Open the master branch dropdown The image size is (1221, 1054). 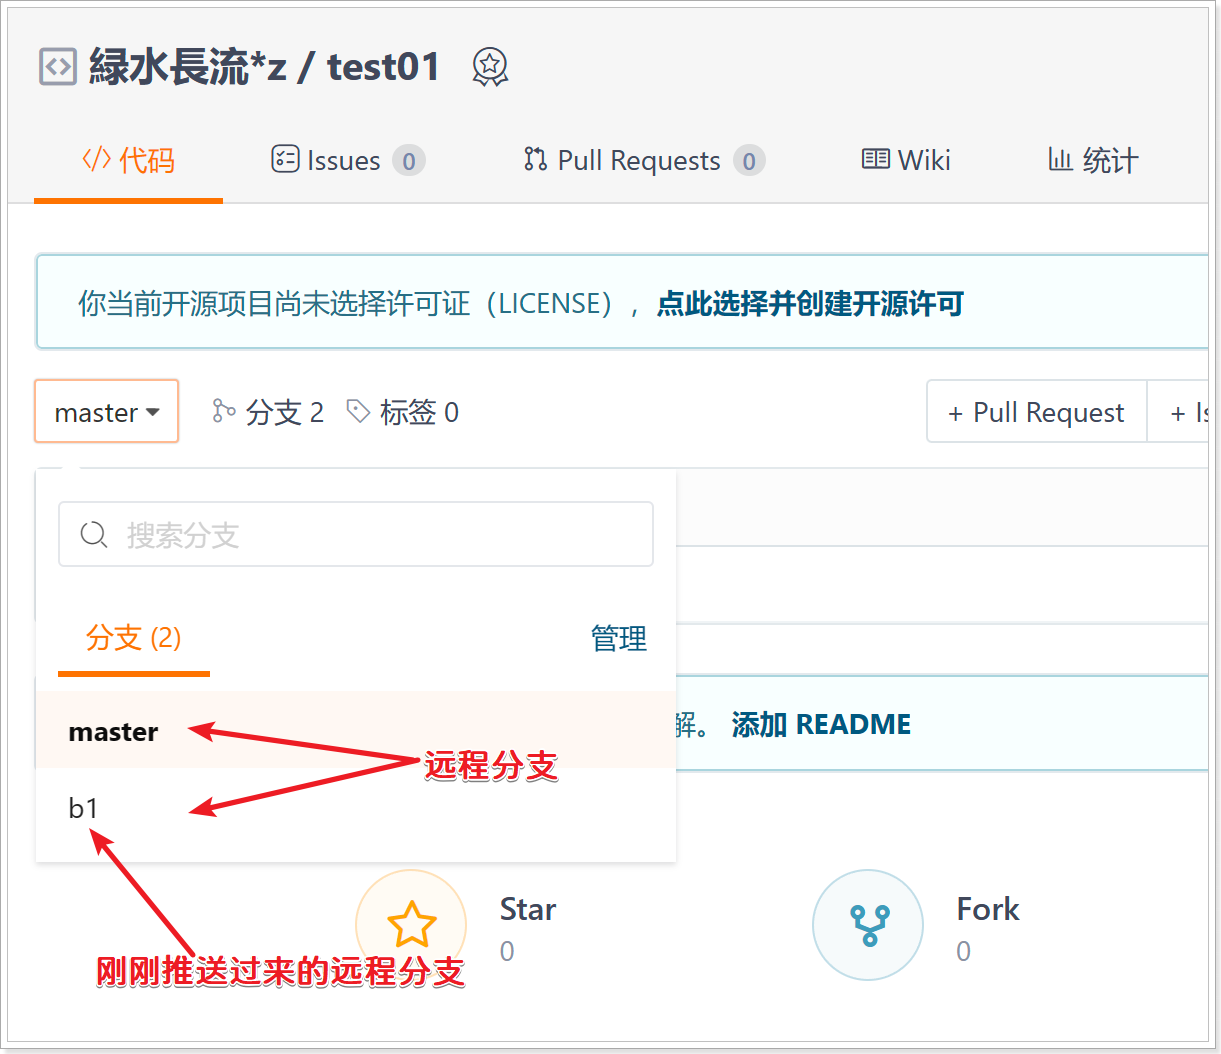(107, 411)
